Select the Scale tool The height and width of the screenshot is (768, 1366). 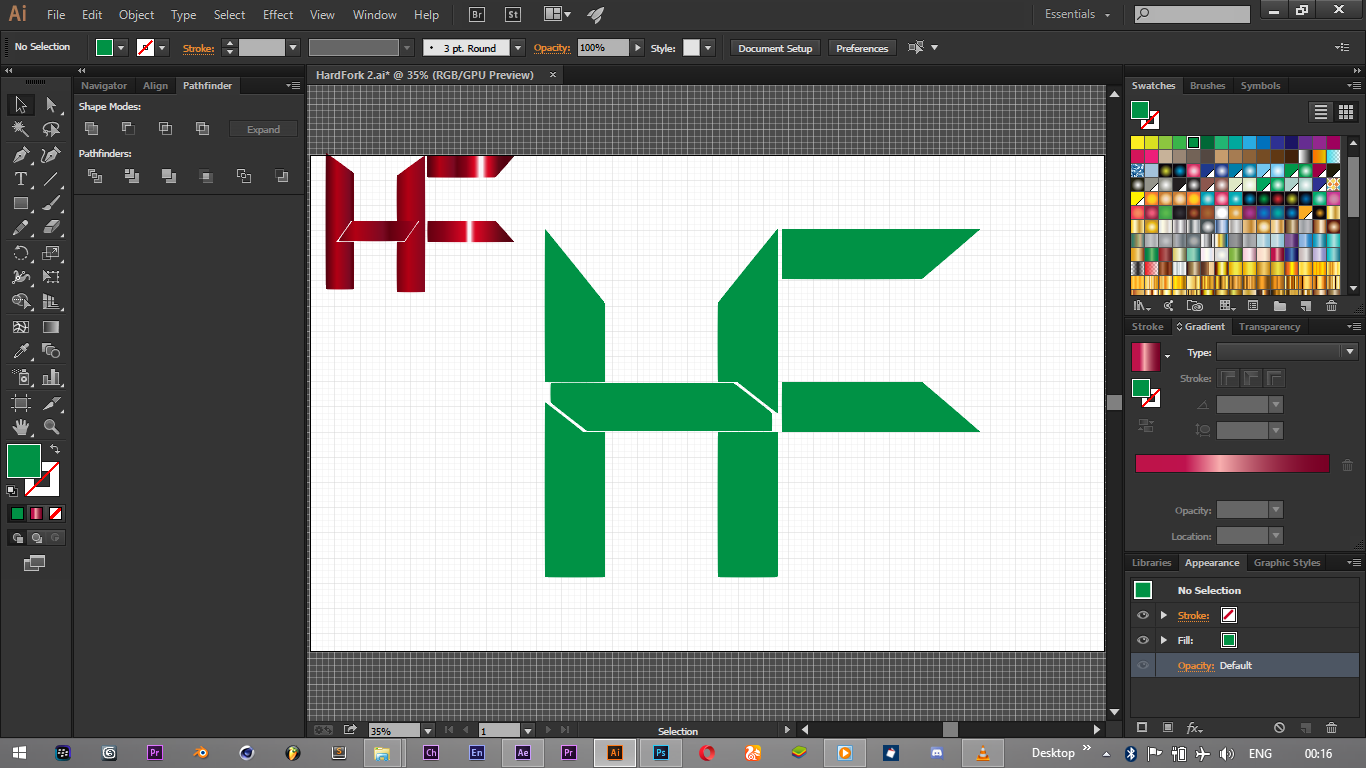[51, 253]
